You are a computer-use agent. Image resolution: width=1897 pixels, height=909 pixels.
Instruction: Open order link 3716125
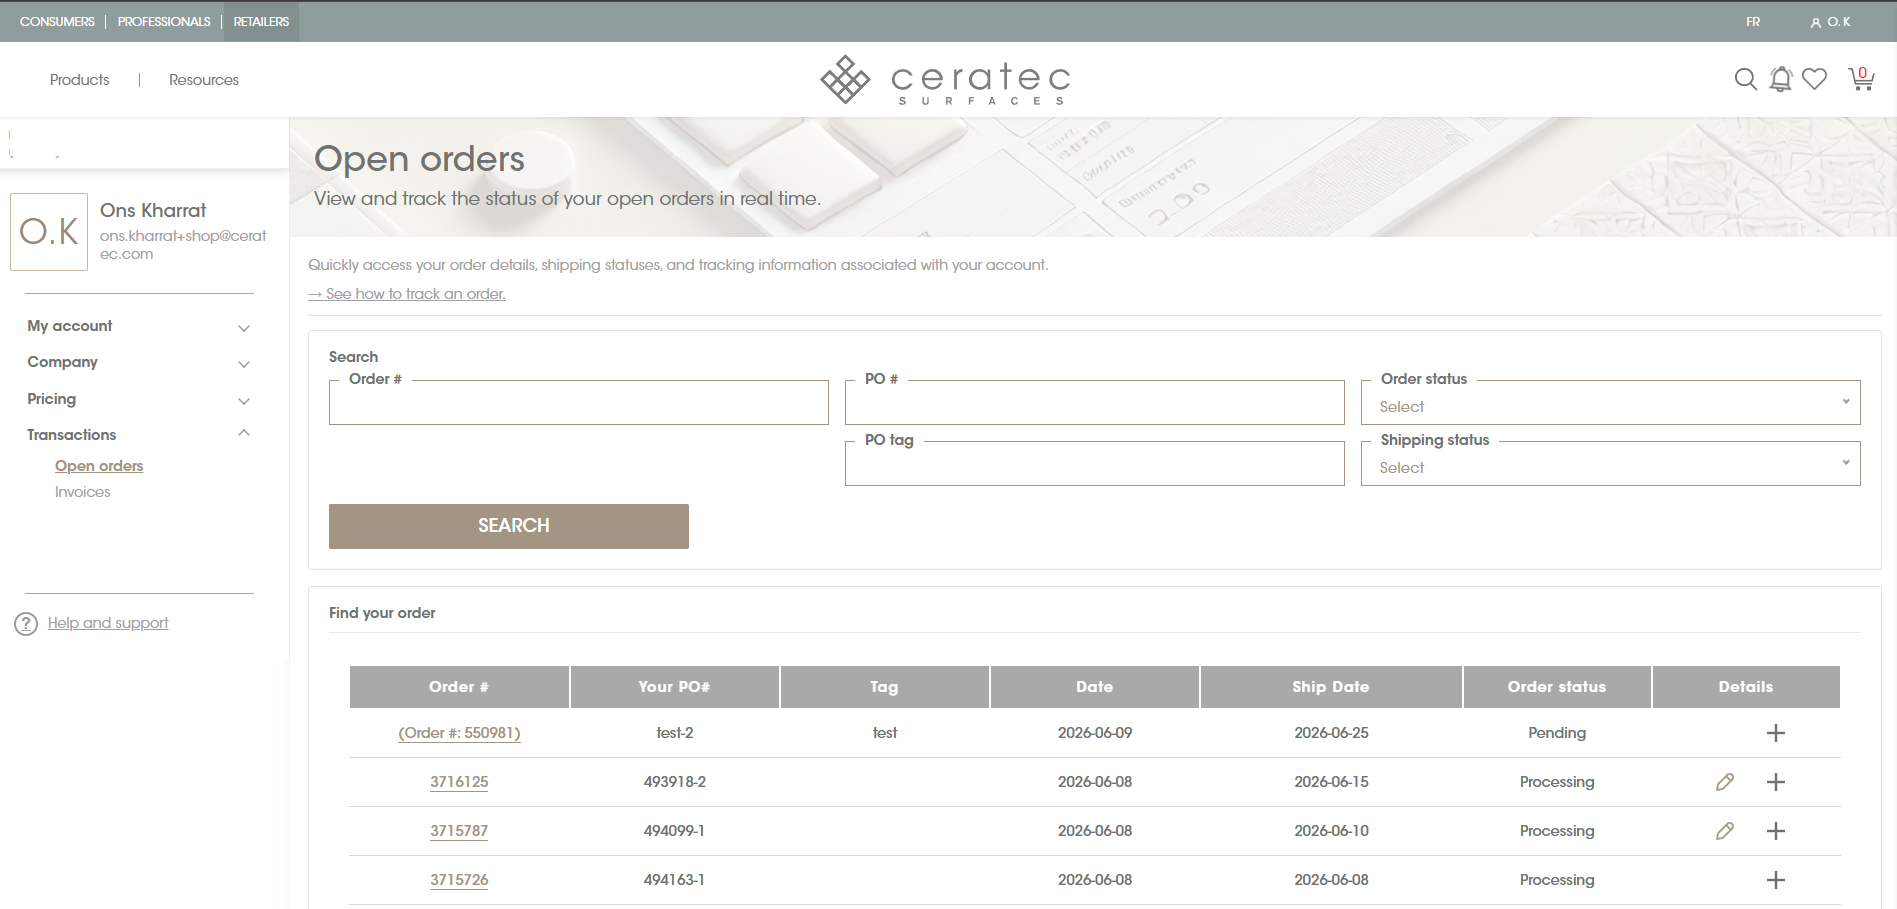459,782
